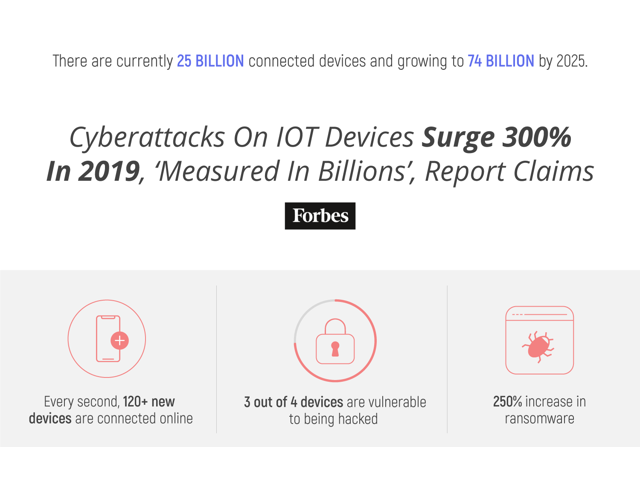Select the ransomware bug icon
Screen dimensions: 640x480
tap(538, 347)
